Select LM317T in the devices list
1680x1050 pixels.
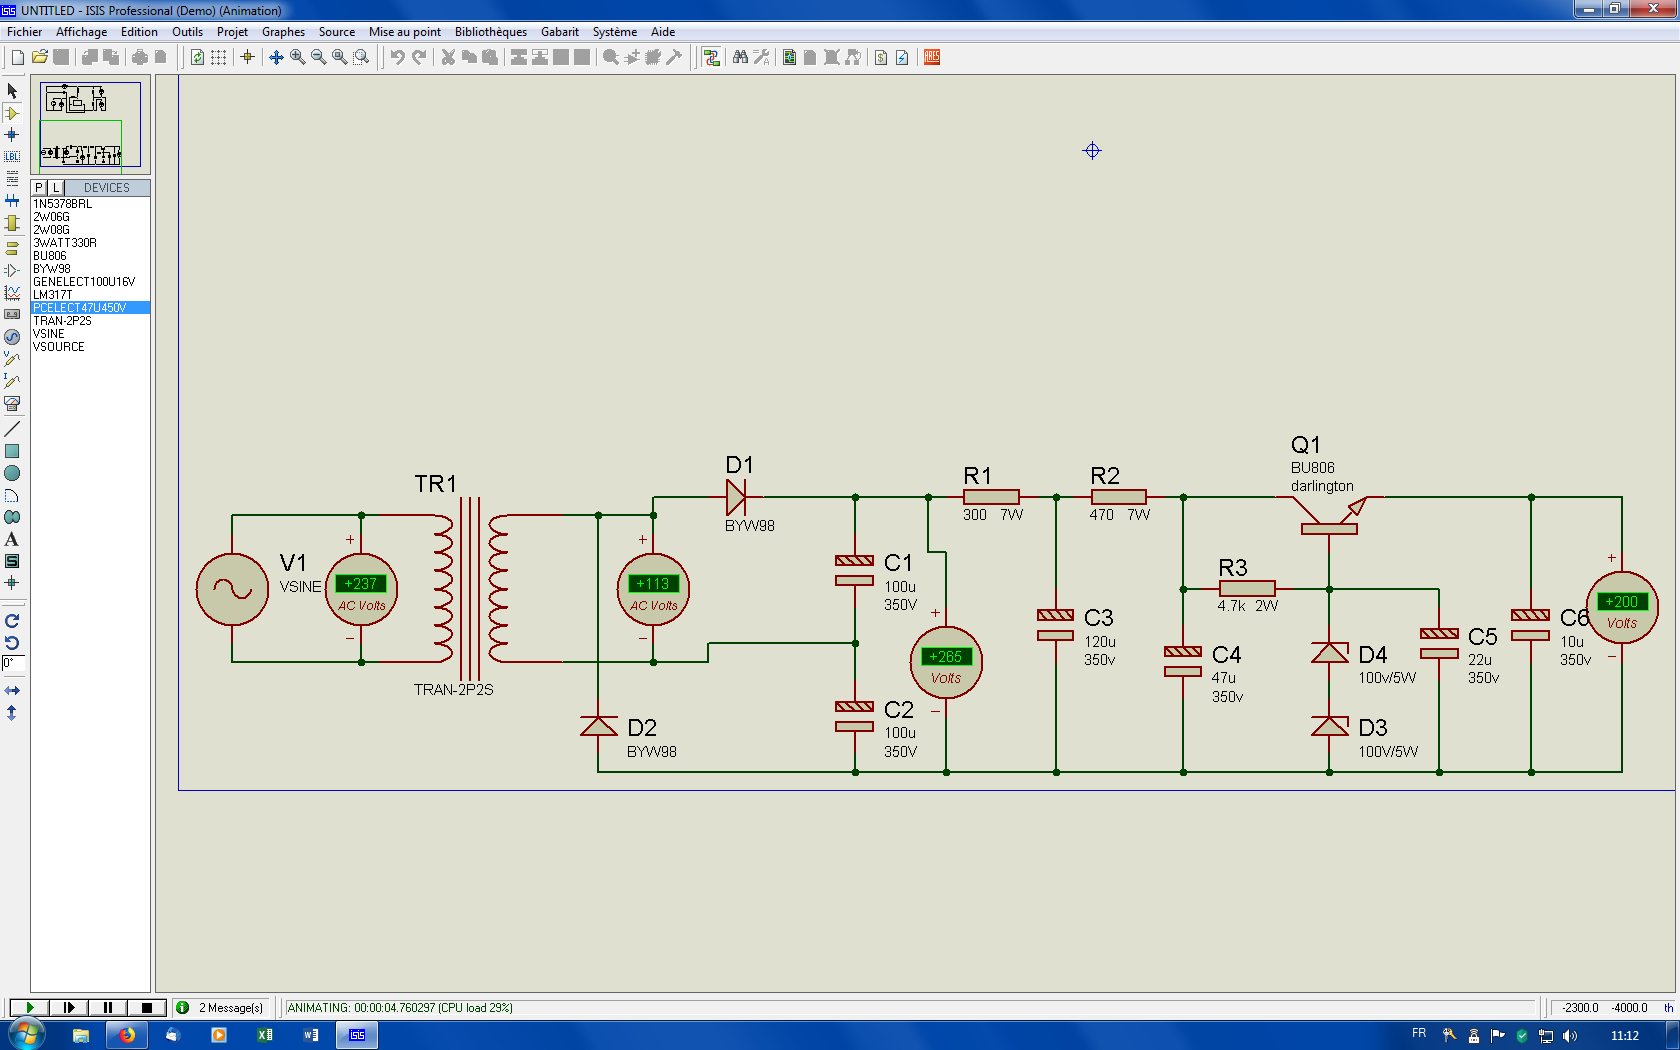(53, 295)
